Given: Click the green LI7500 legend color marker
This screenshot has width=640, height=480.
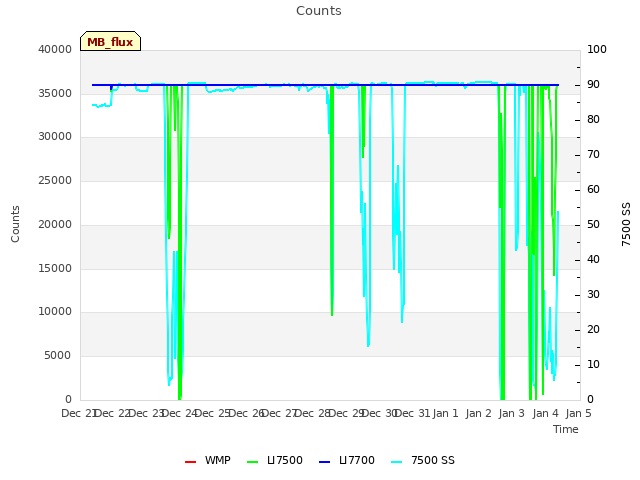Looking at the screenshot, I should tap(253, 462).
